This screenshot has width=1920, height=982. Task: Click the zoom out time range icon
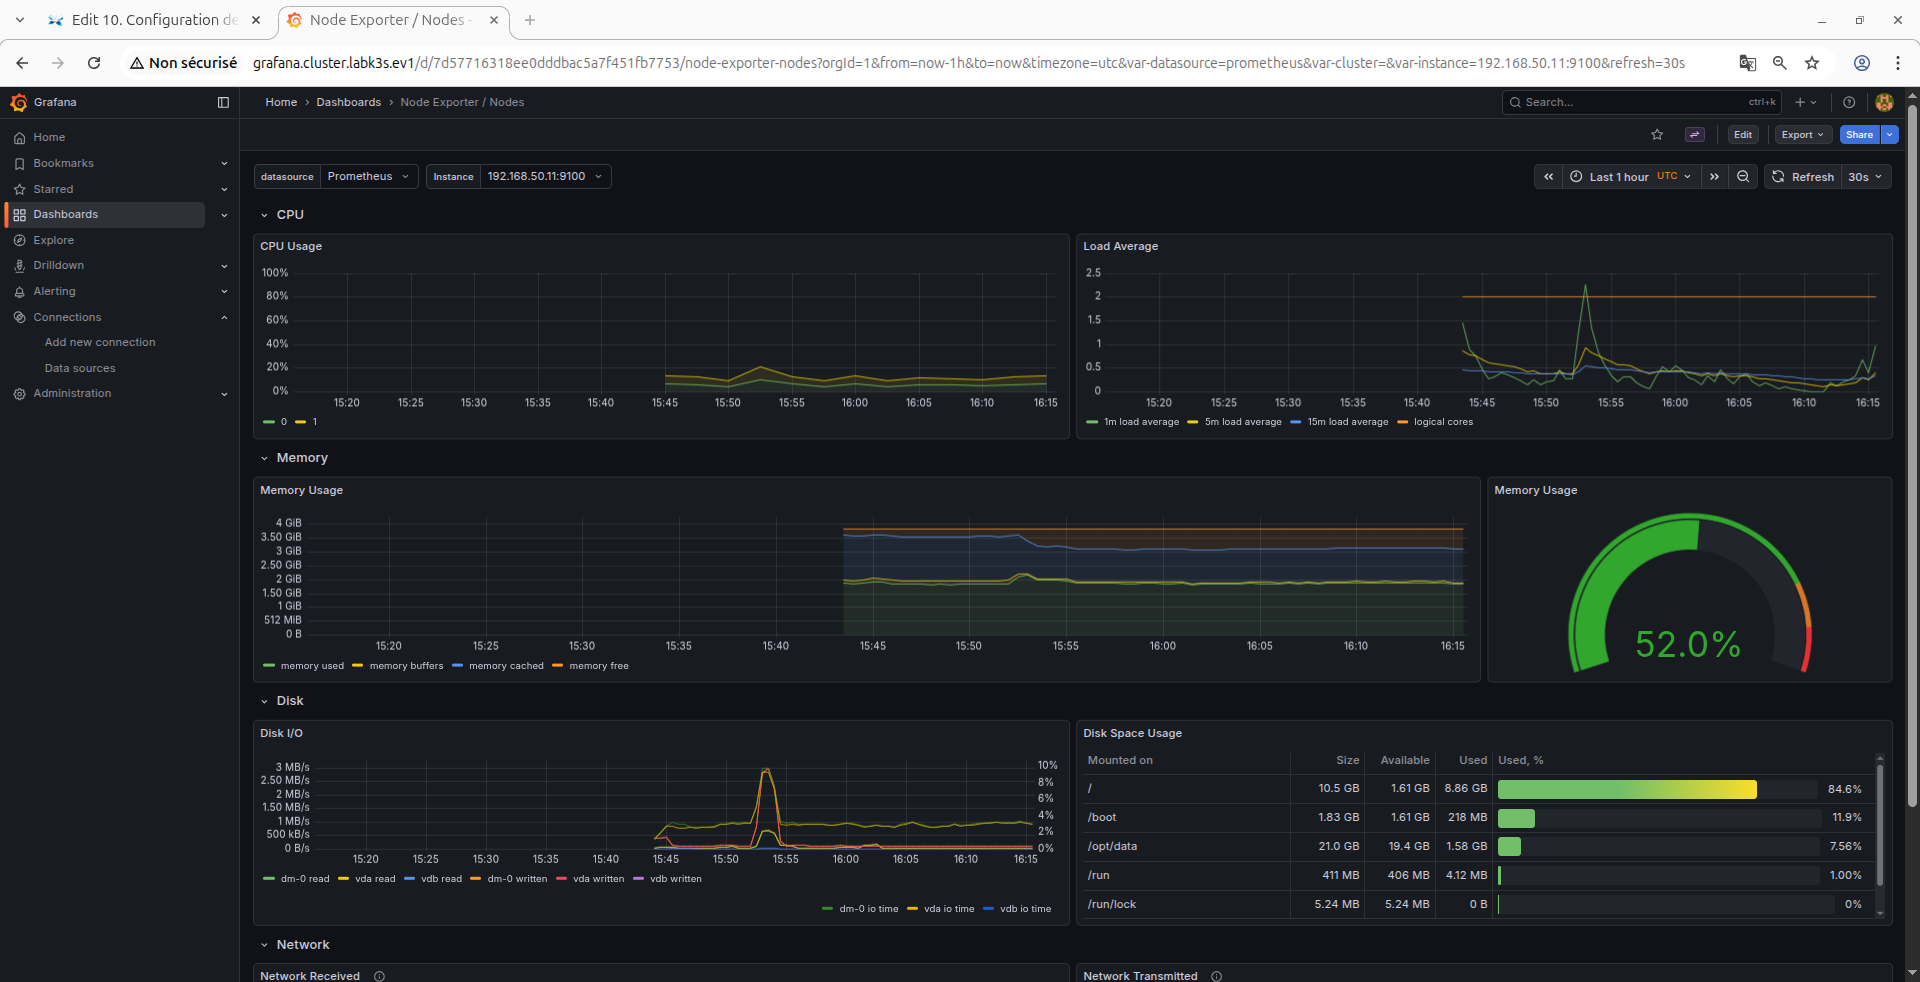(1743, 177)
